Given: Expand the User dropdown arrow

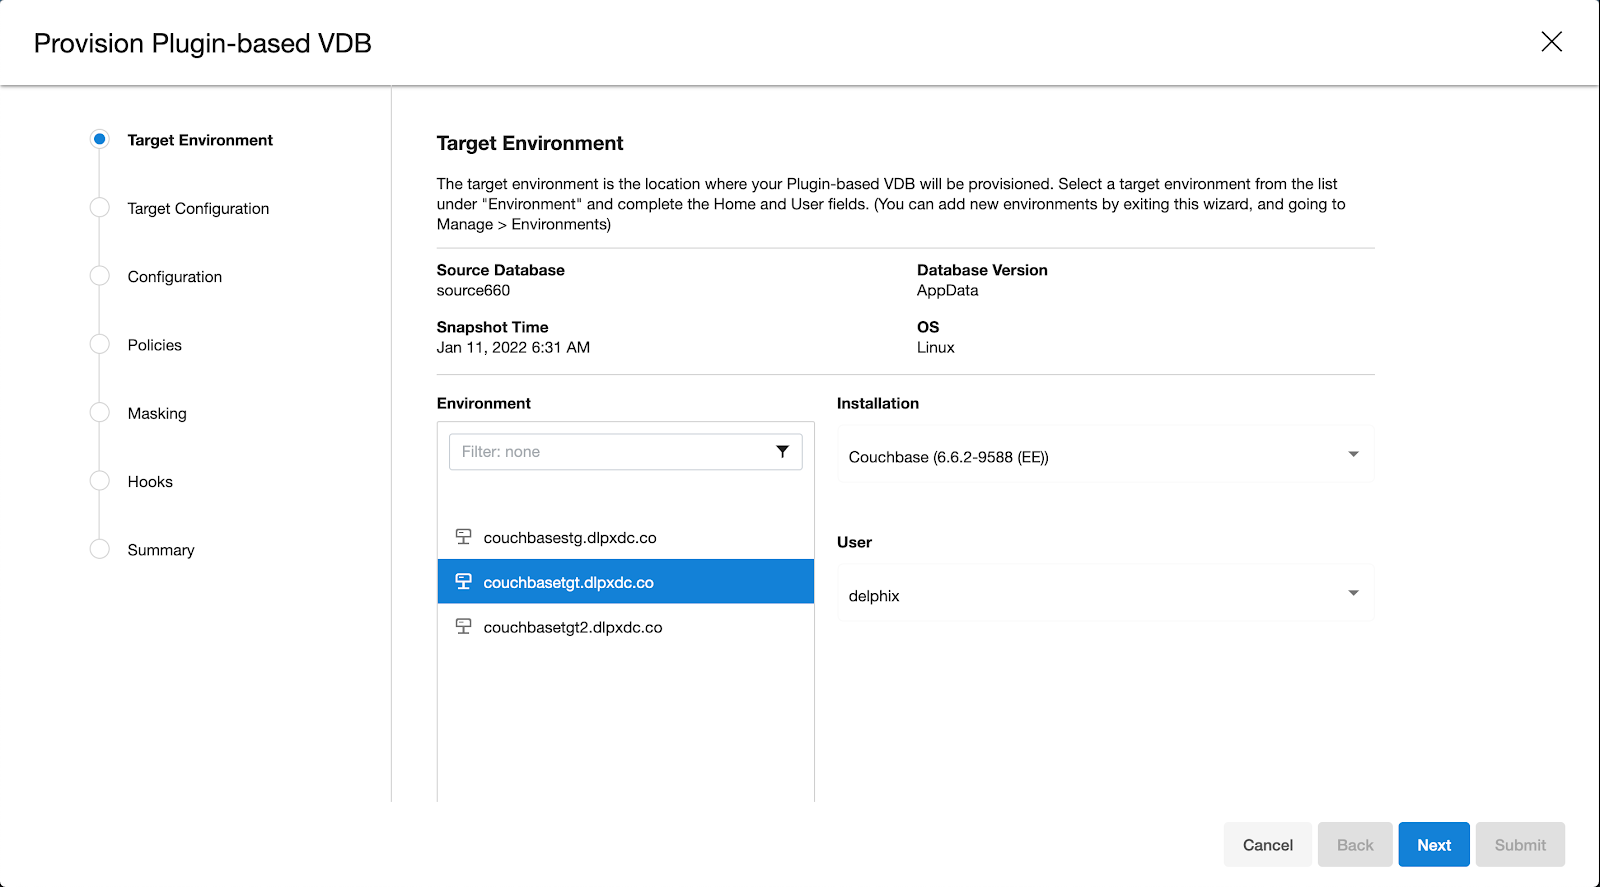Looking at the screenshot, I should (1353, 593).
